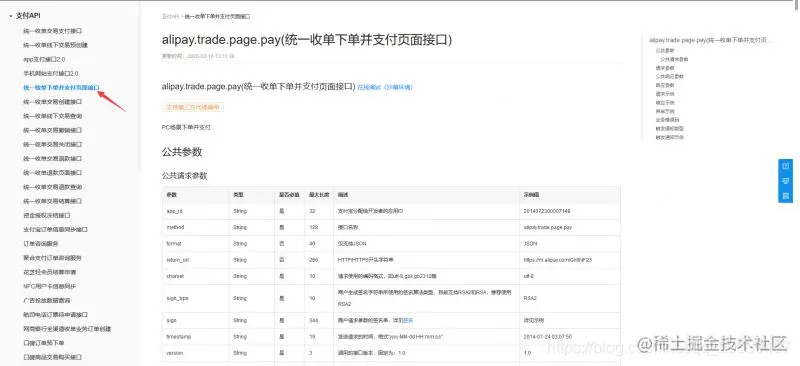Open 统一收单交易创建接口 in the sidebar
Screen dimensions: 800x366
(53, 102)
